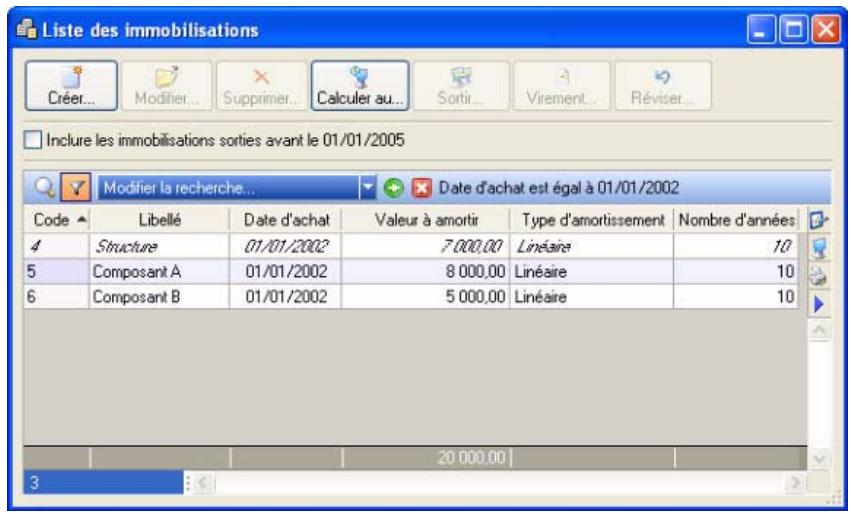Viewport: 851px width, 514px height.
Task: Click the Réviser... toolbar button
Action: click(x=663, y=86)
